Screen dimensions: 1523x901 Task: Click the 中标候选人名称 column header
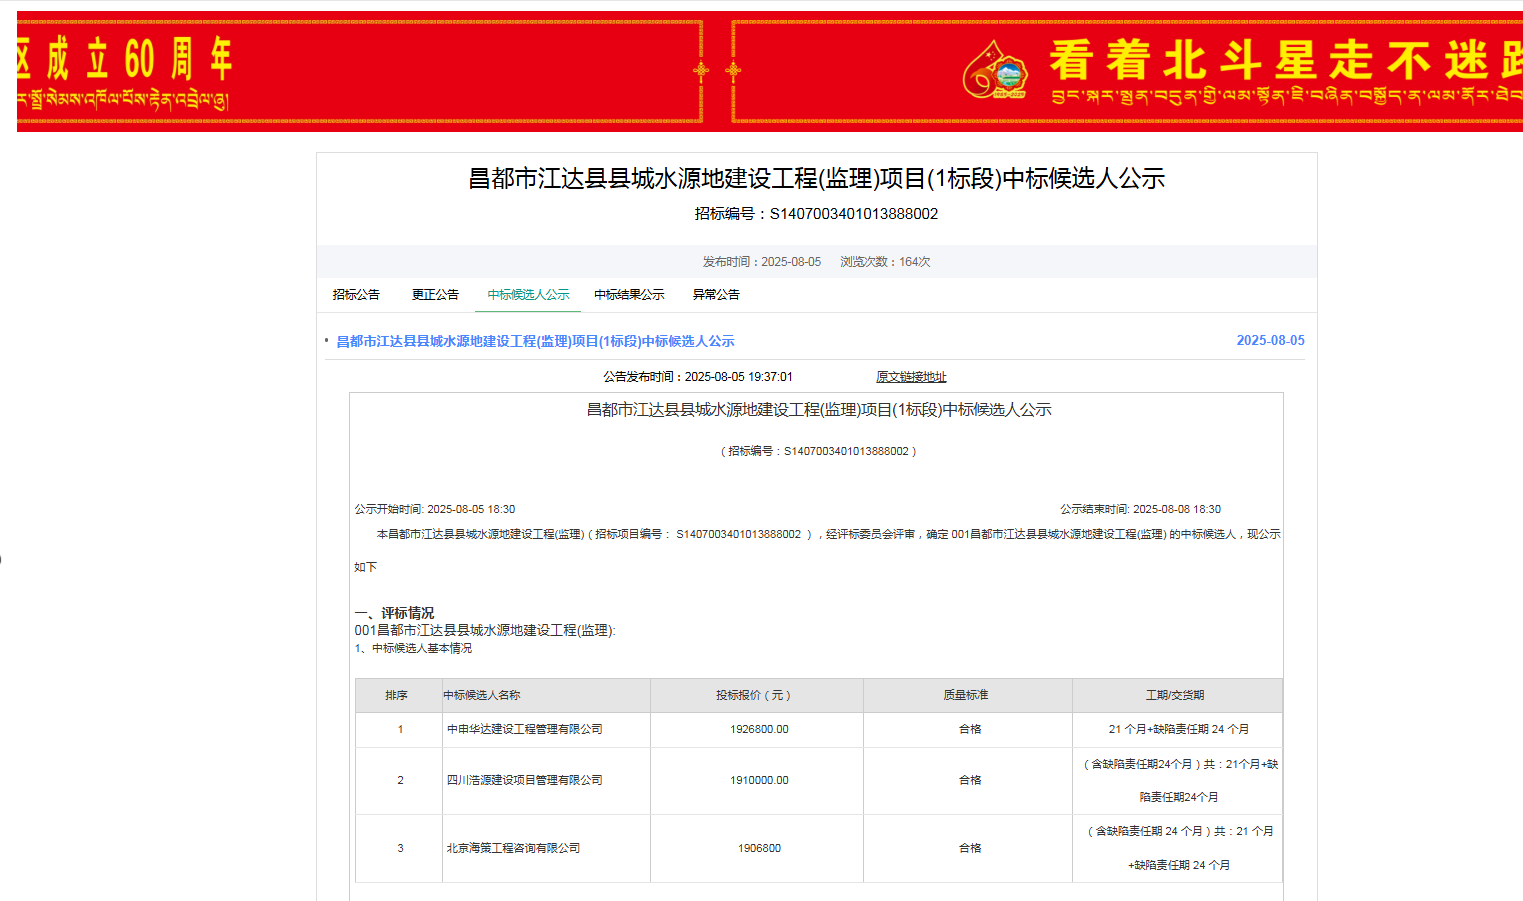click(x=482, y=695)
